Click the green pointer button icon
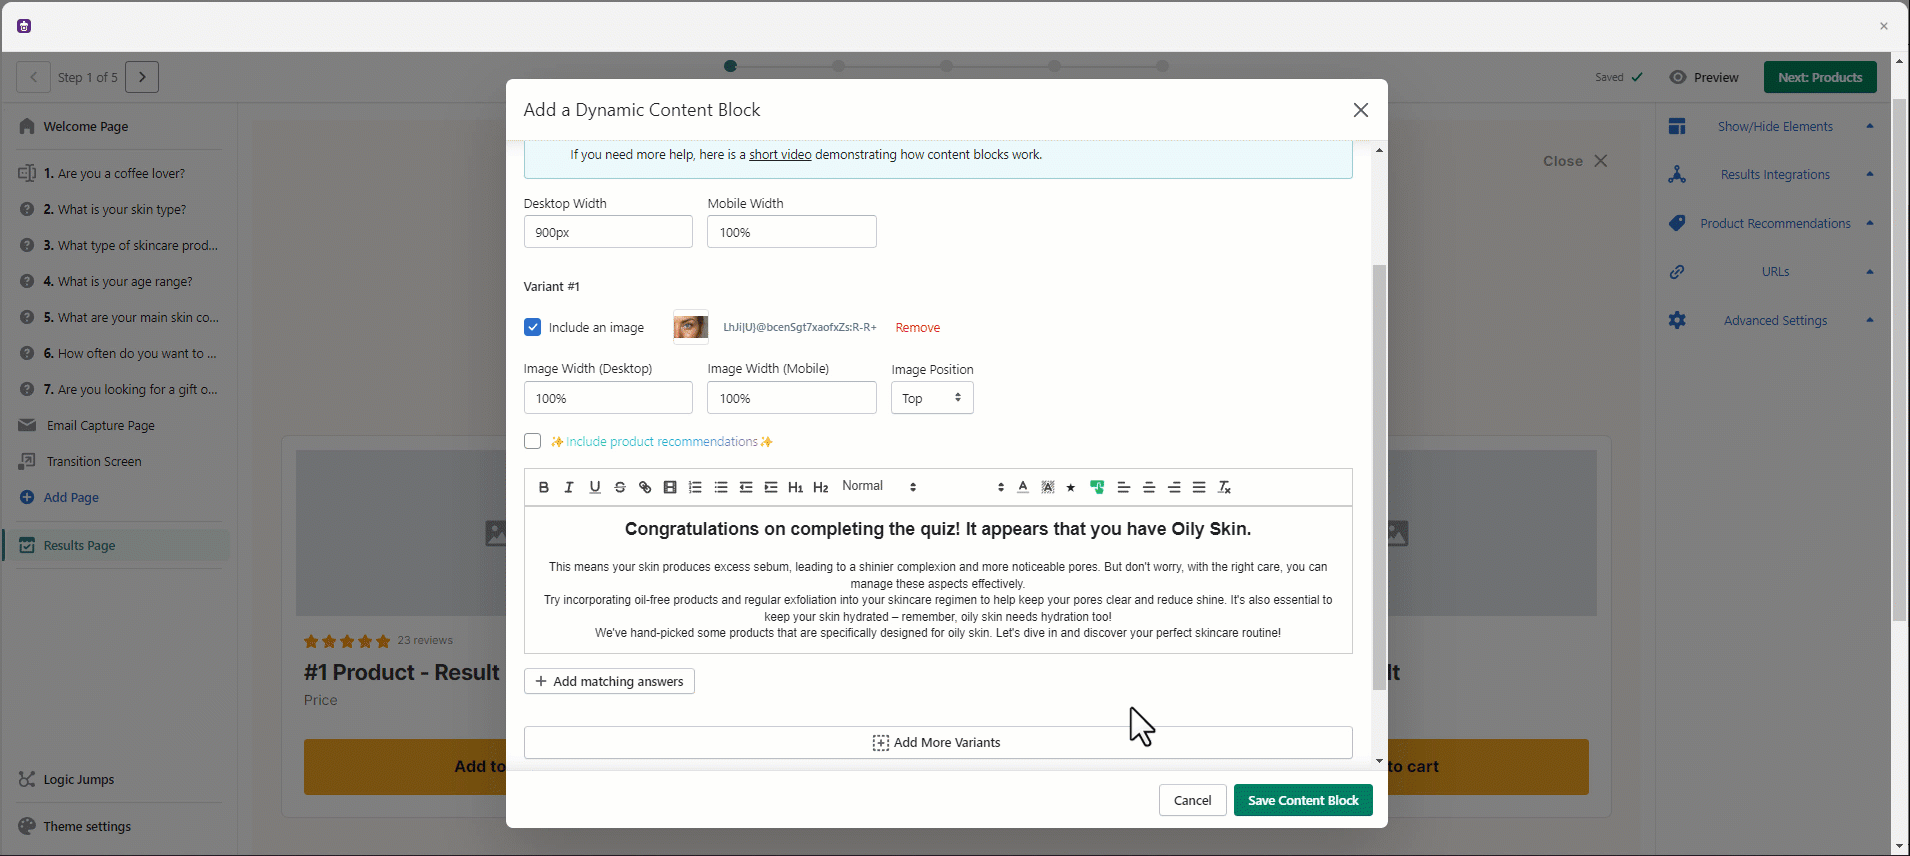 [x=1097, y=487]
